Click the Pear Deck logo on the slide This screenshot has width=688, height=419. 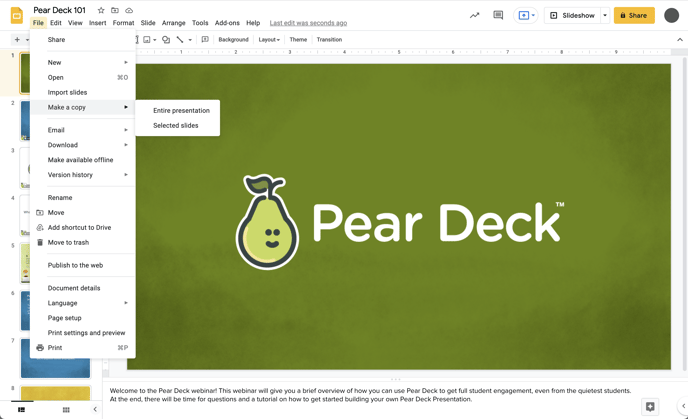point(400,222)
